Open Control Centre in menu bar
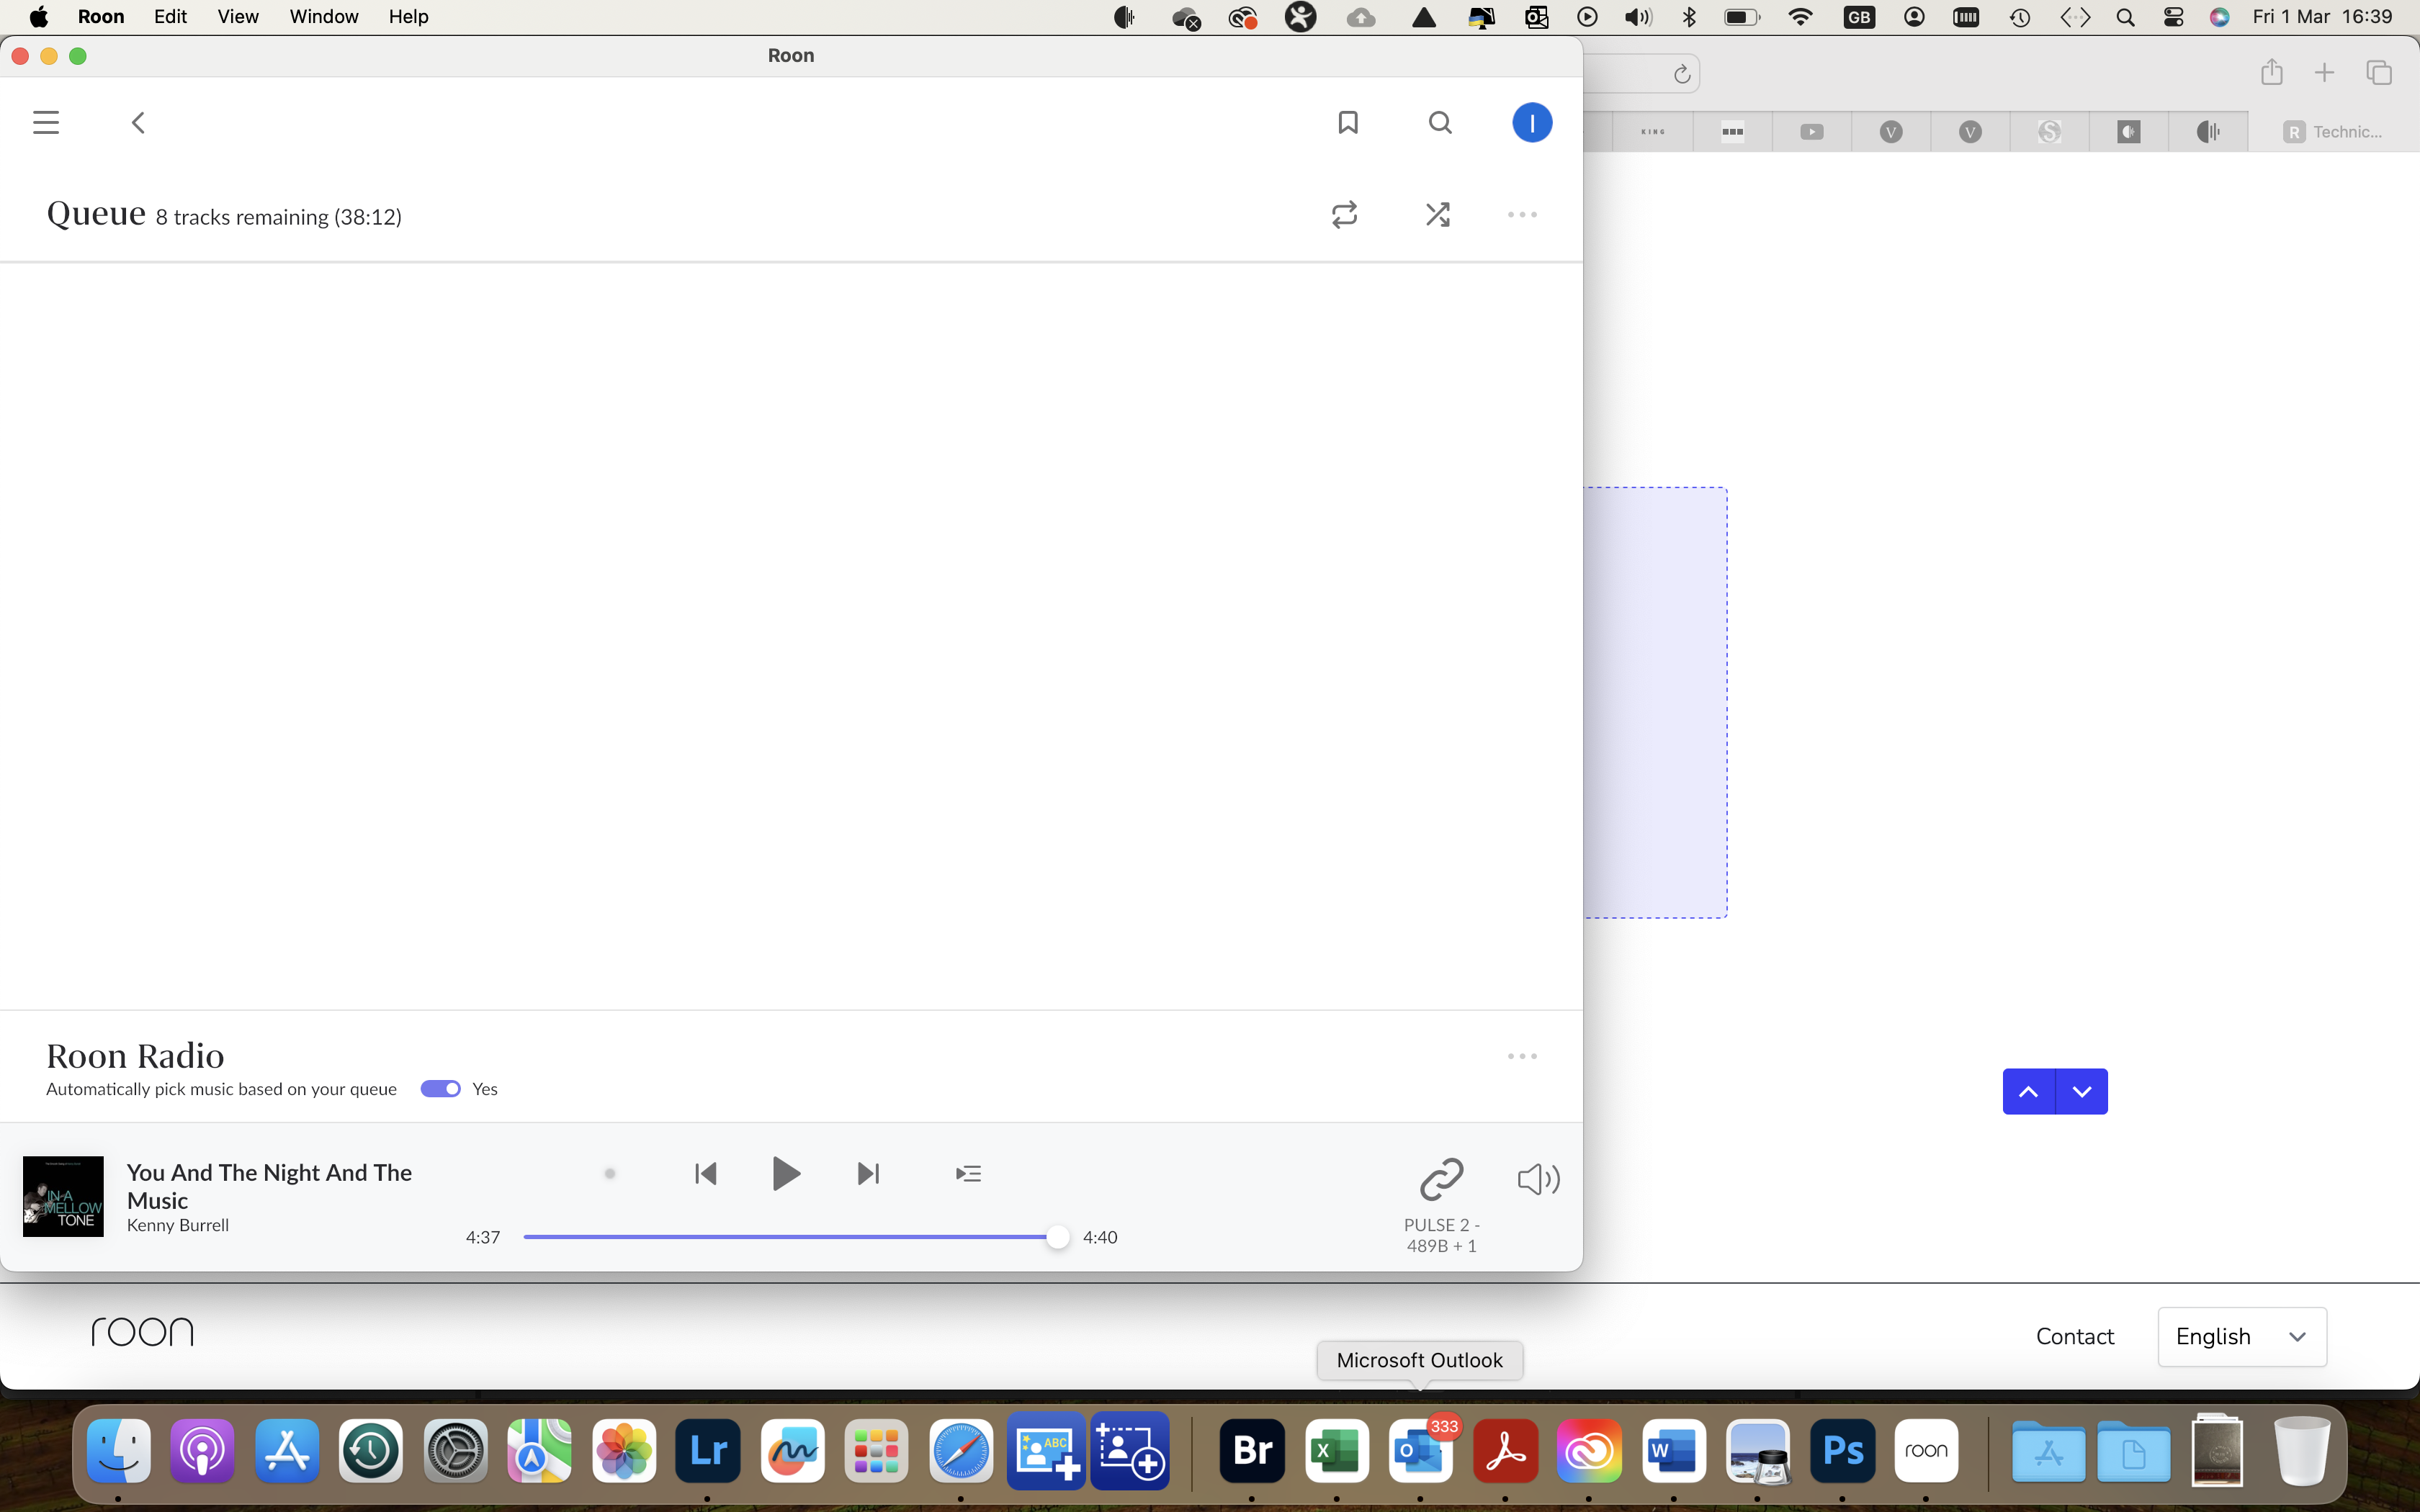2420x1512 pixels. [x=2173, y=17]
